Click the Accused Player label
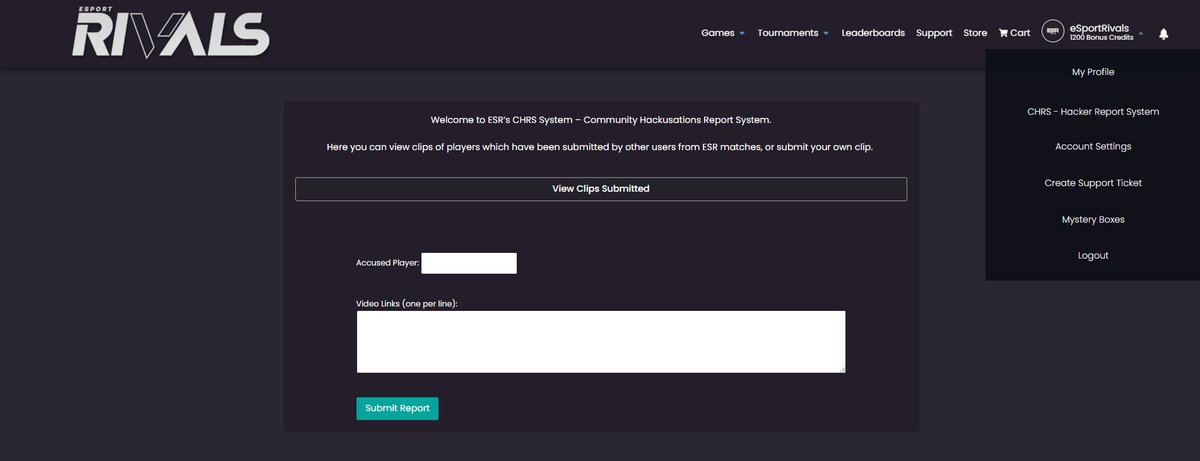 pos(388,264)
